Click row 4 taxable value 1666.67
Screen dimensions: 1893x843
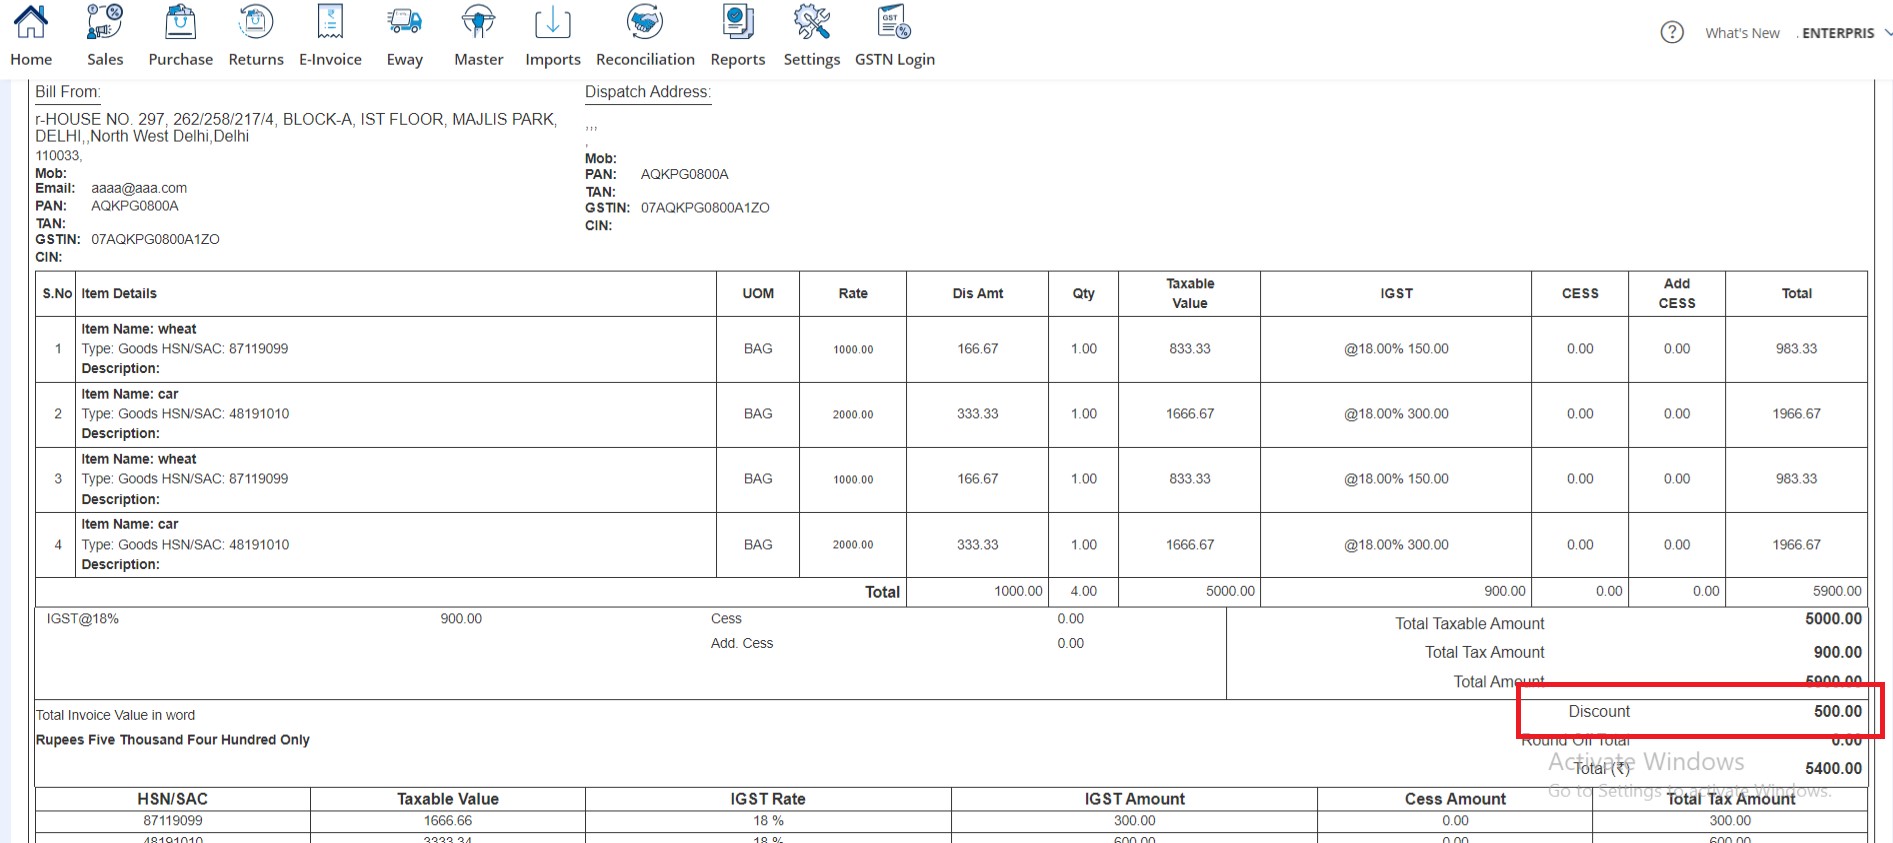click(x=1189, y=545)
